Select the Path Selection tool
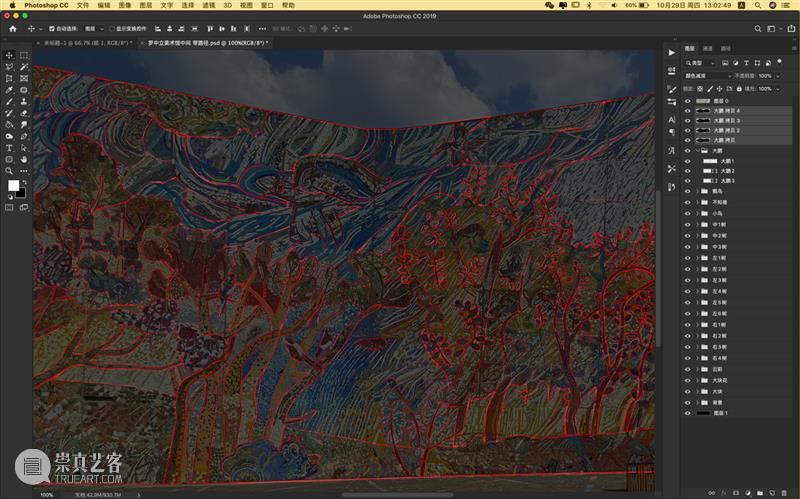Viewport: 800px width, 499px height. (24, 148)
